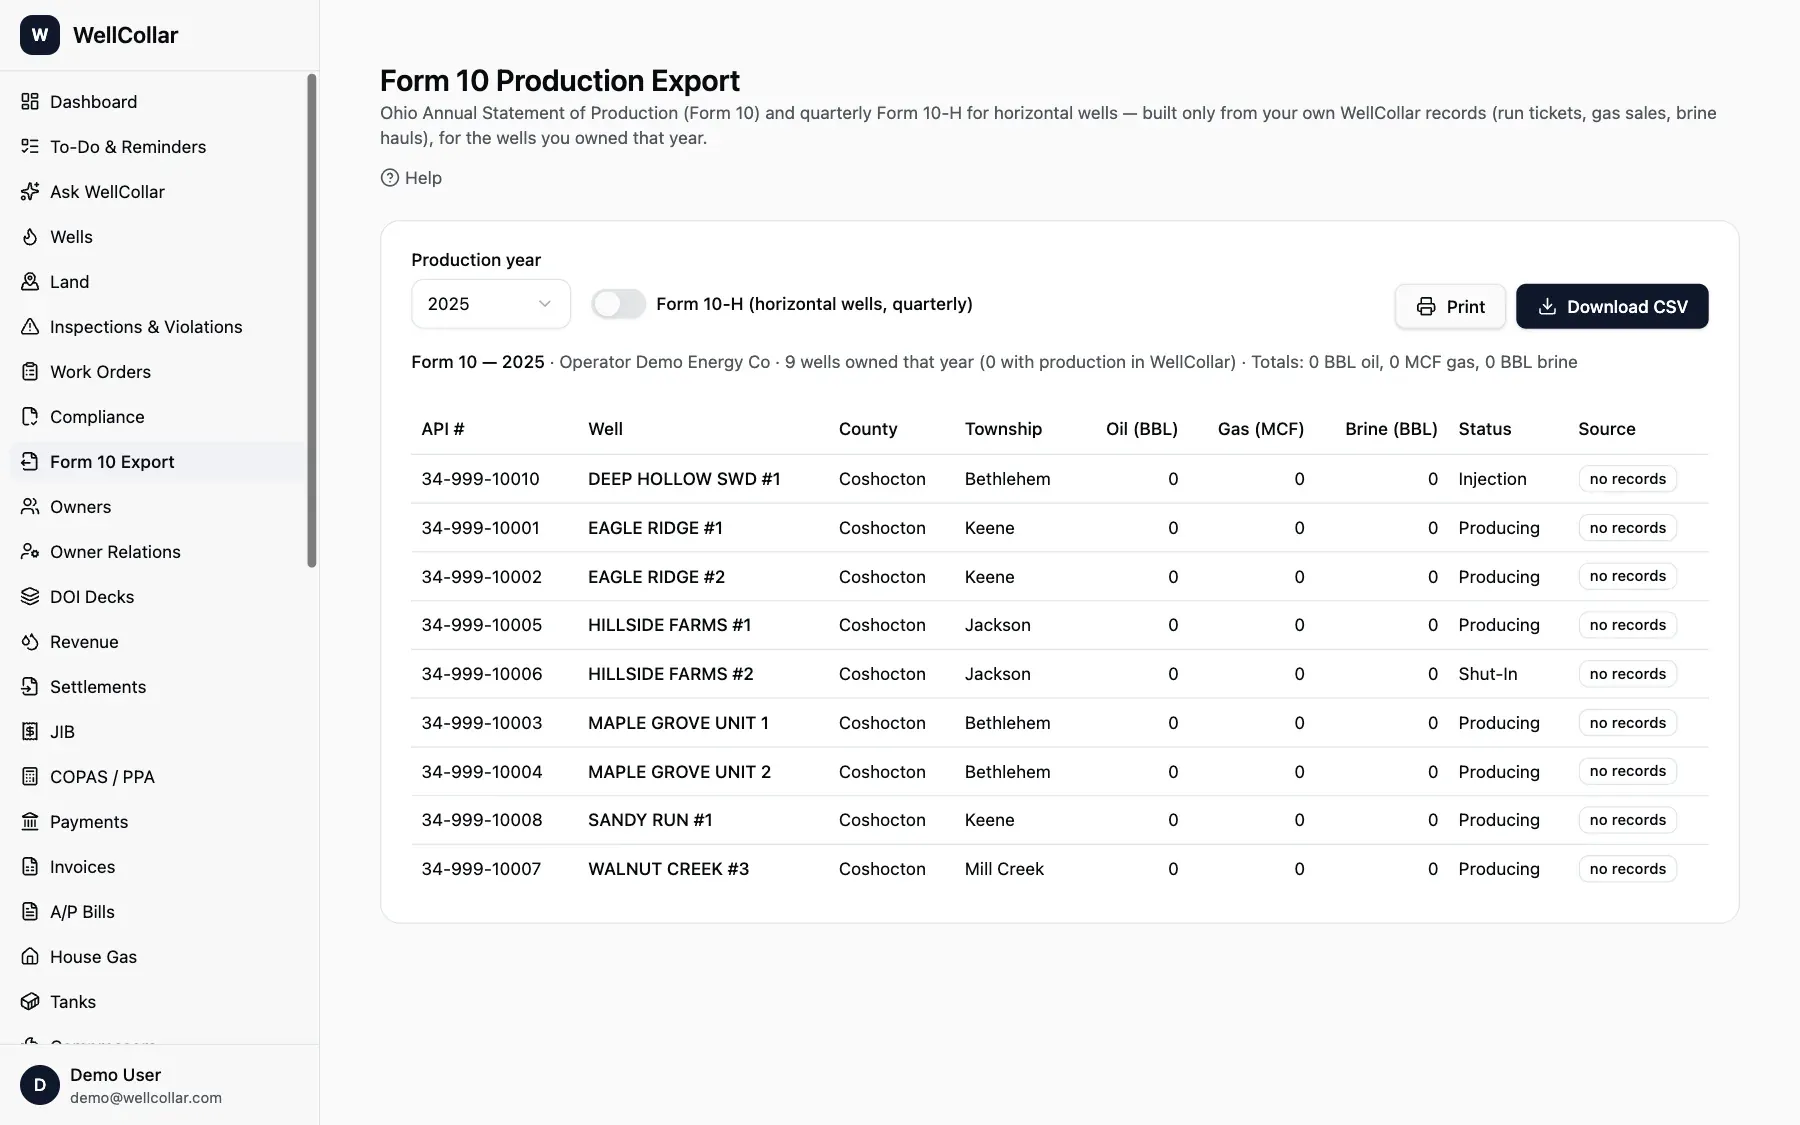Click the Brine (BBL) column header
This screenshot has width=1800, height=1125.
pos(1391,429)
